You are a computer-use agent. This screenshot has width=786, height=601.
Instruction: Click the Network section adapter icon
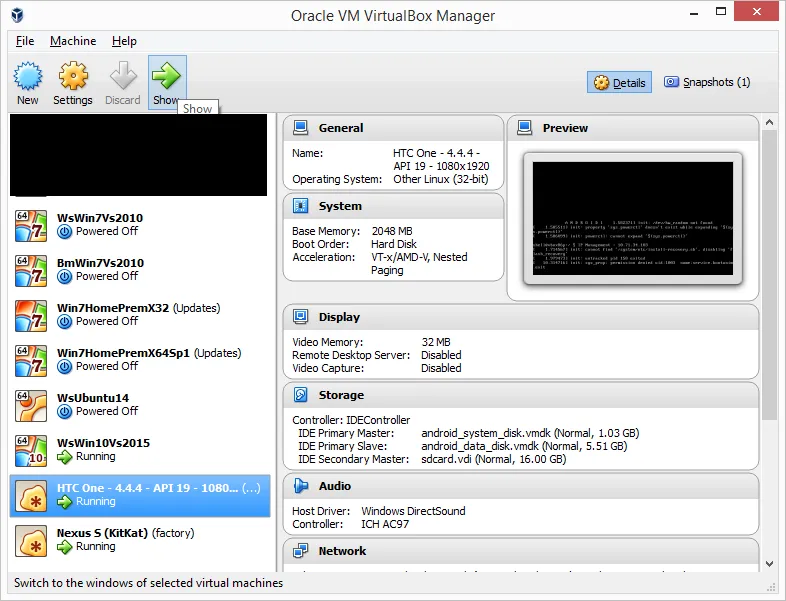coord(301,551)
